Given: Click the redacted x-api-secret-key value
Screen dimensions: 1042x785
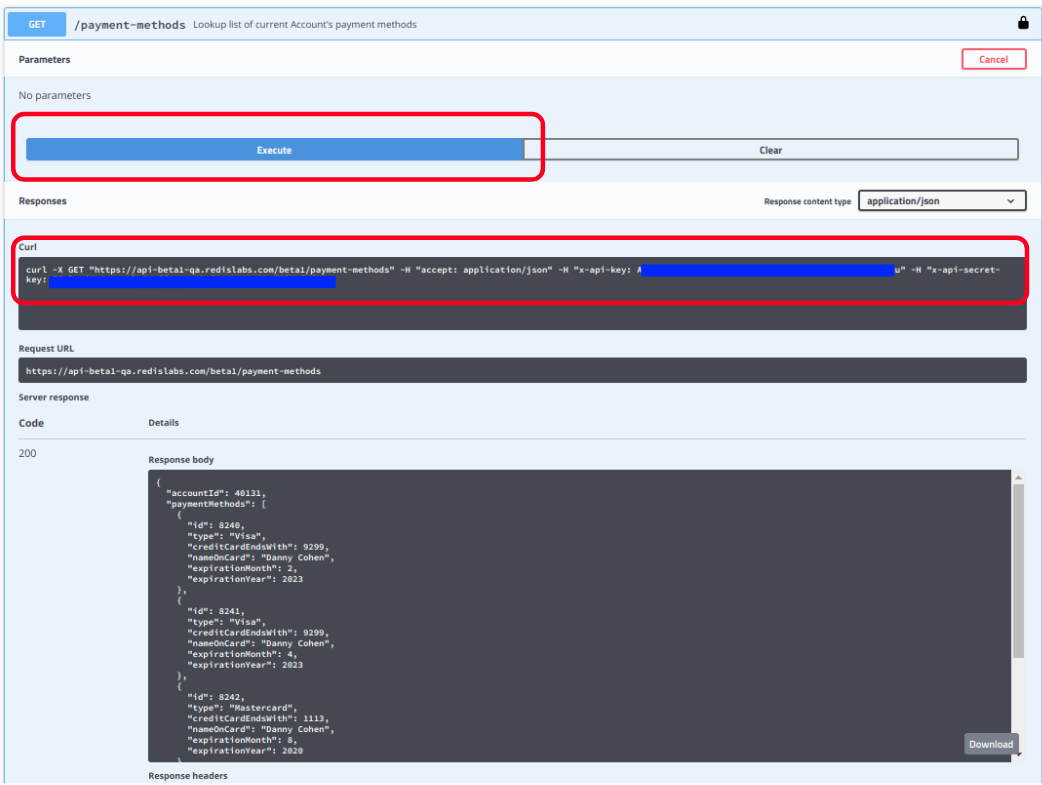Looking at the screenshot, I should (192, 282).
